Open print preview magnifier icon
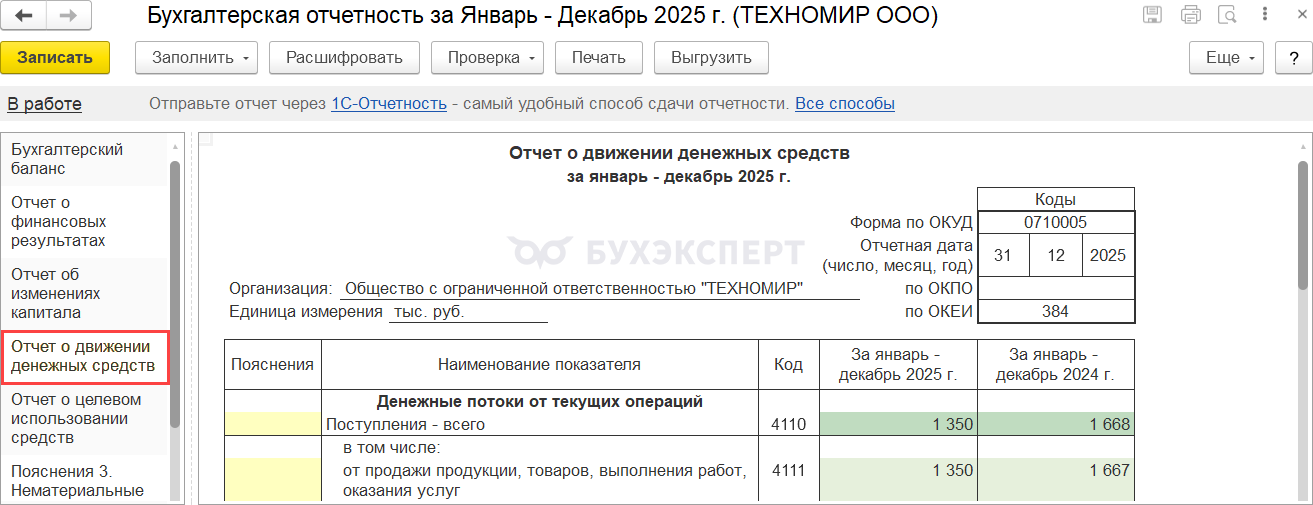The height and width of the screenshot is (505, 1313). (x=1227, y=15)
